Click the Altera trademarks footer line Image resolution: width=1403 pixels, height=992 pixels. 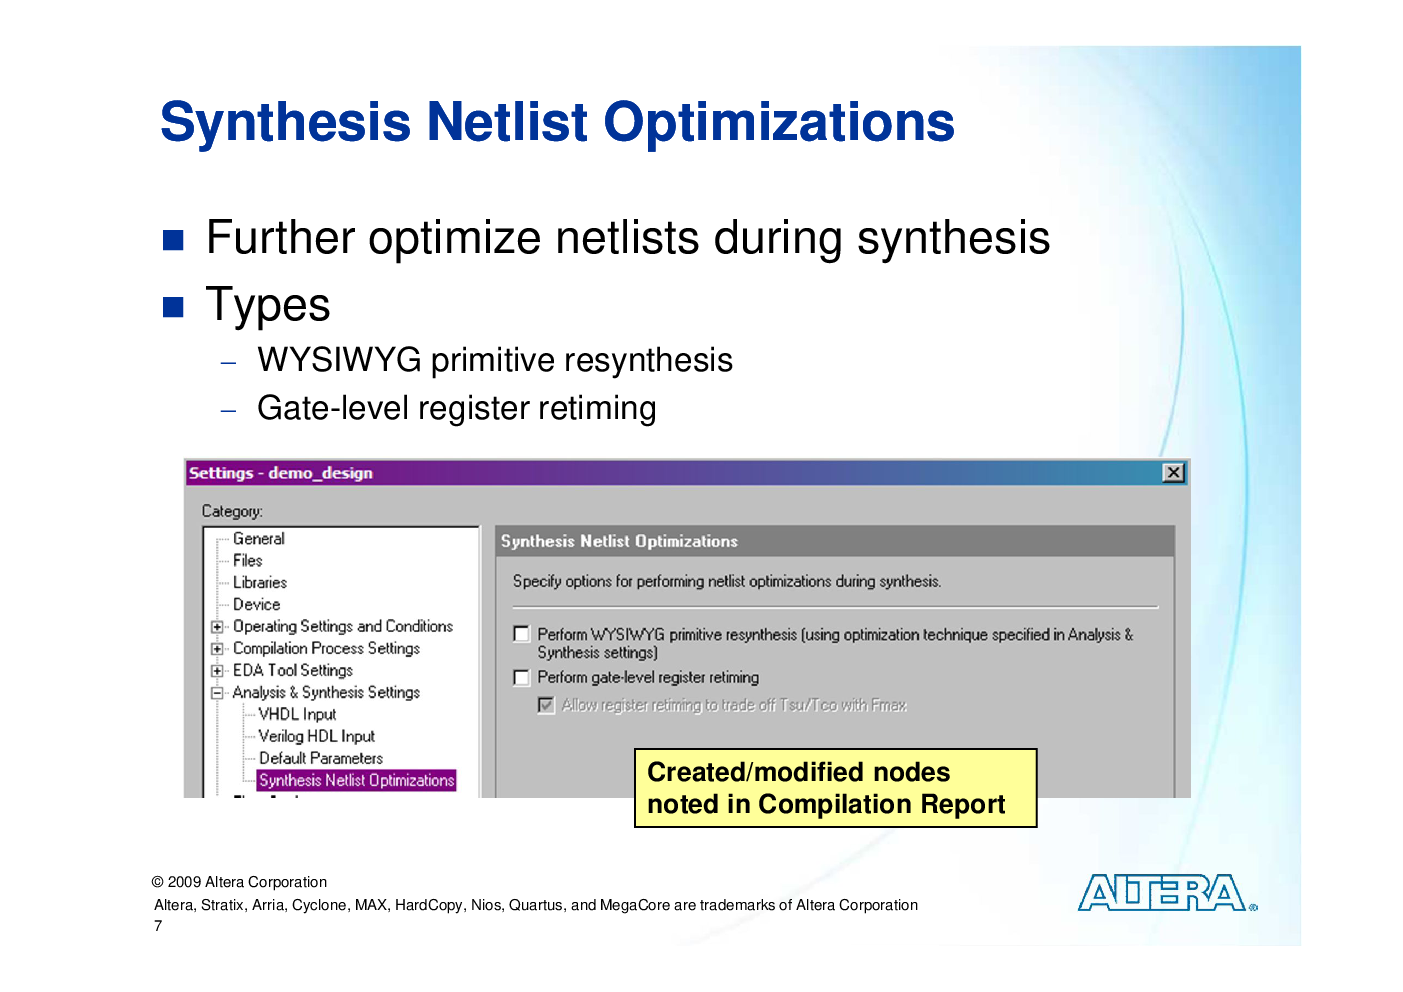[536, 905]
